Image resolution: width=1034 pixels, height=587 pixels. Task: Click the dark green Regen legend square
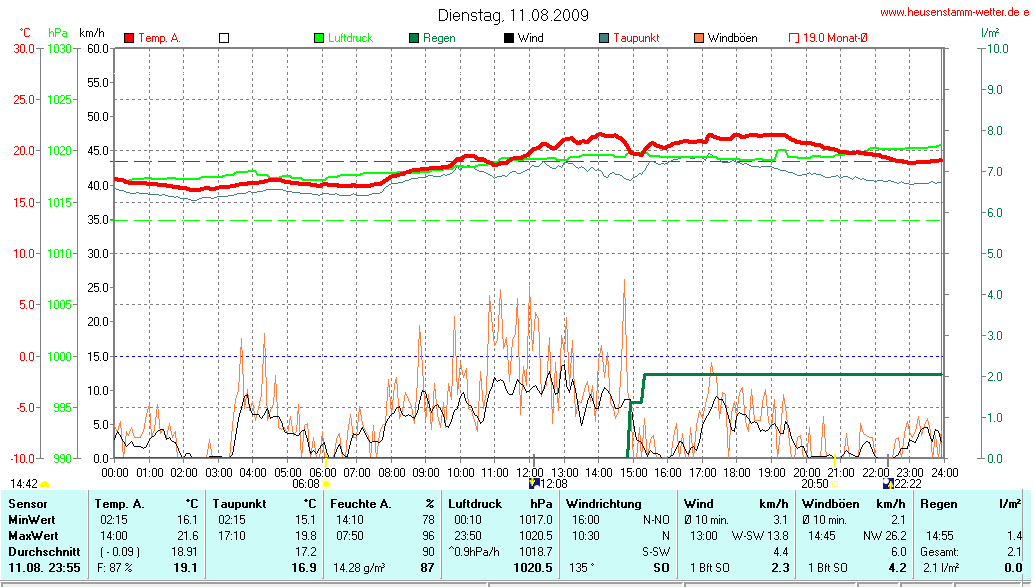coord(413,38)
